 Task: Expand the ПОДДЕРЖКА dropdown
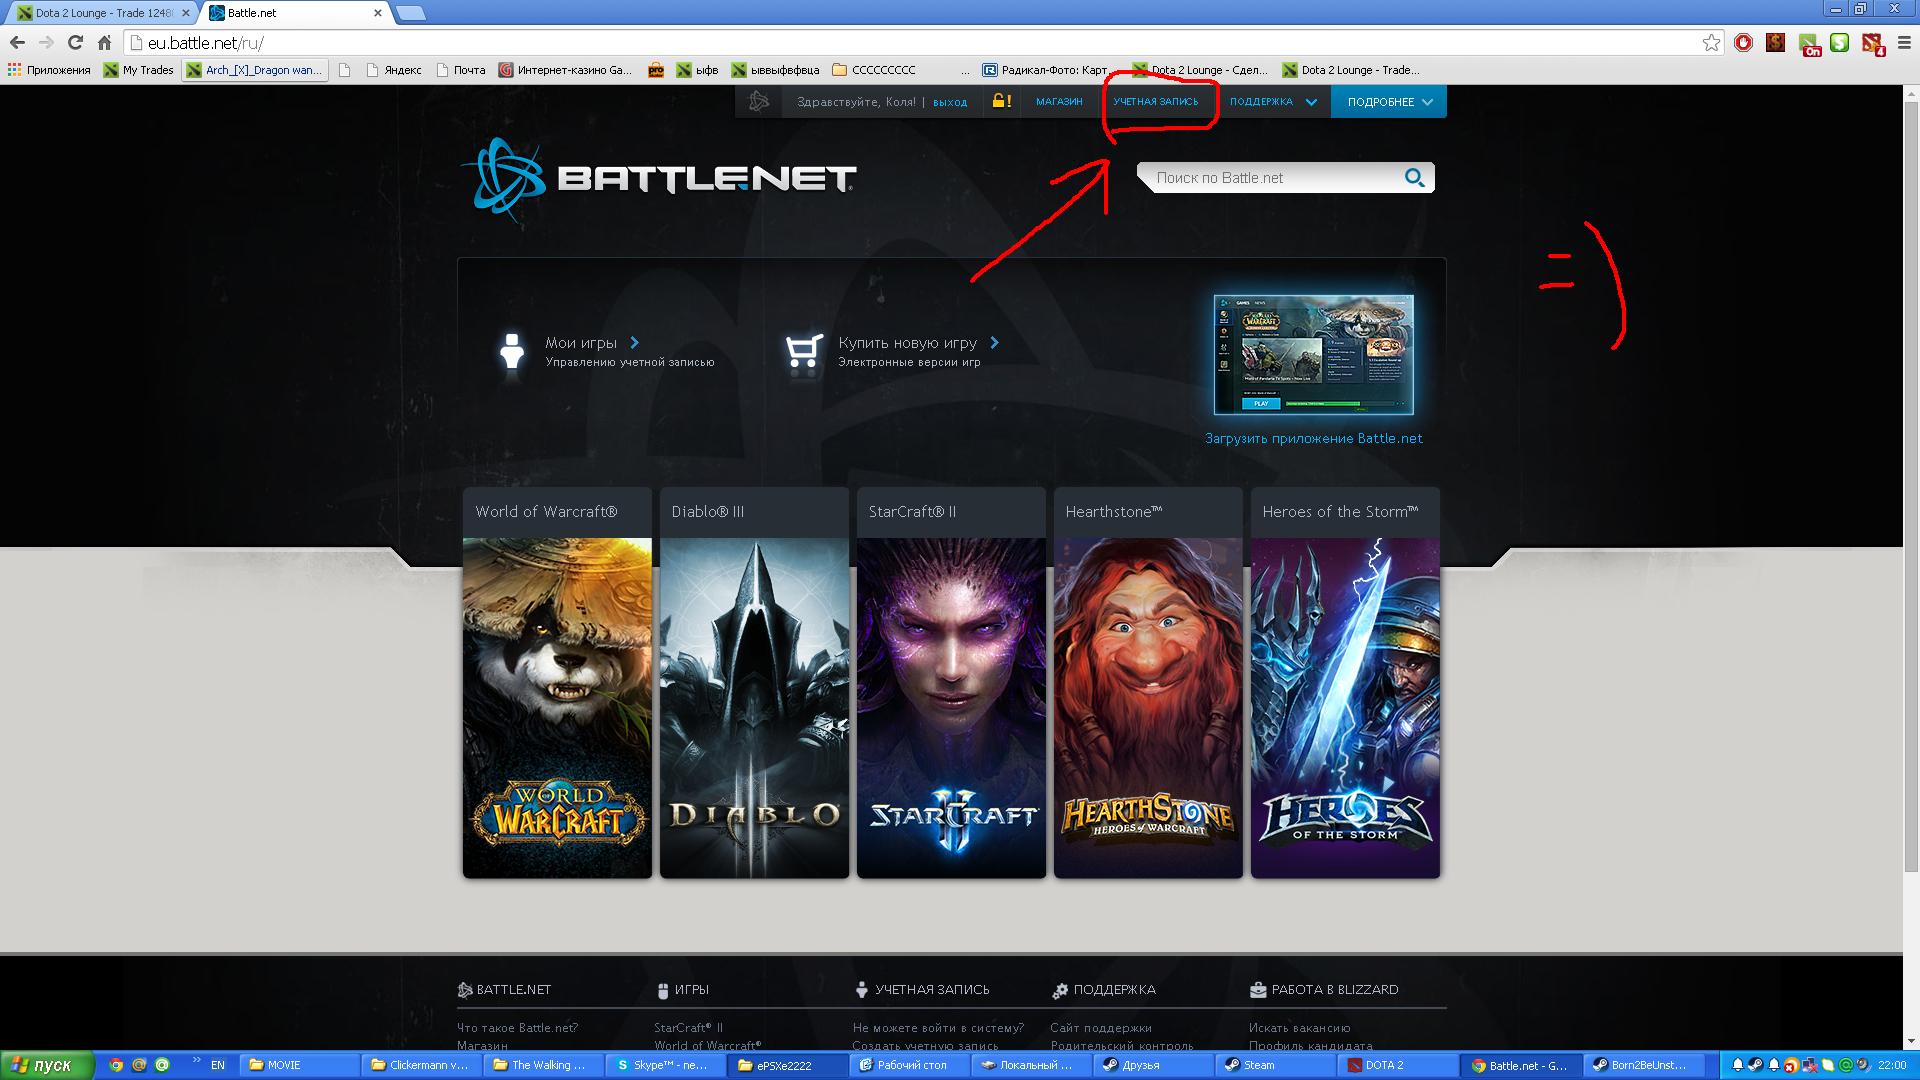[x=1273, y=101]
